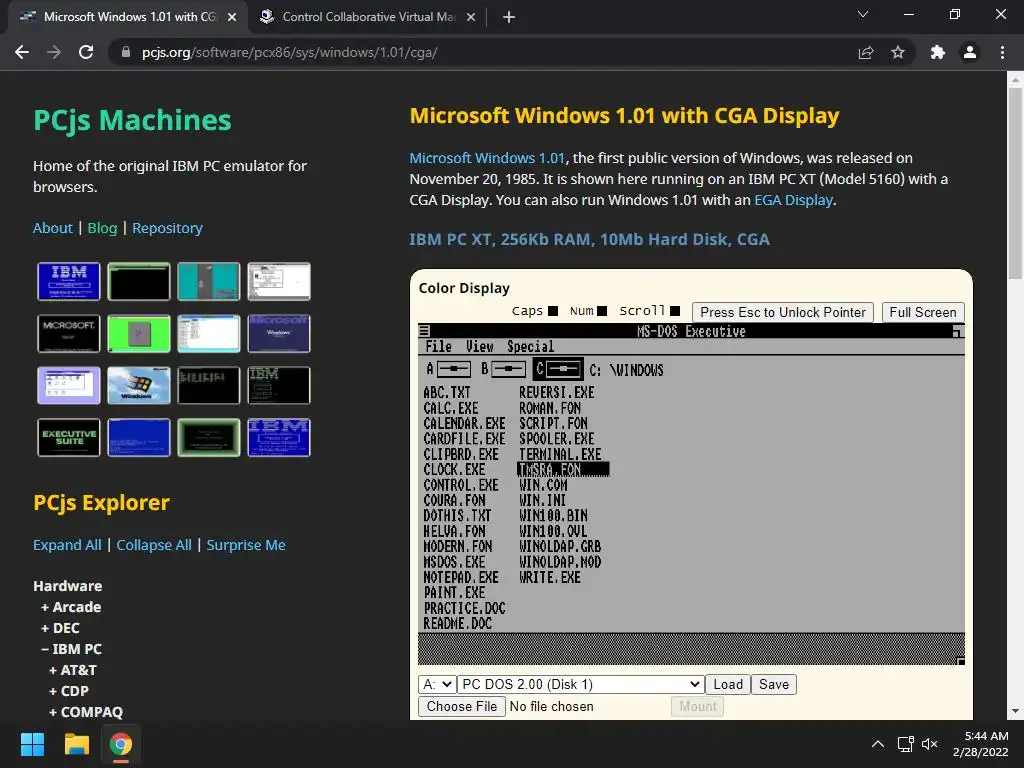The width and height of the screenshot is (1024, 768).
Task: Click the share page icon in address bar
Action: [x=866, y=52]
